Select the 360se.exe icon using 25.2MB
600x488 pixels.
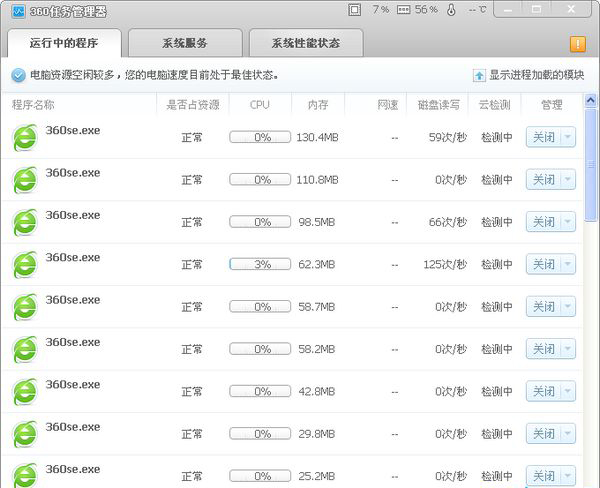click(25, 476)
